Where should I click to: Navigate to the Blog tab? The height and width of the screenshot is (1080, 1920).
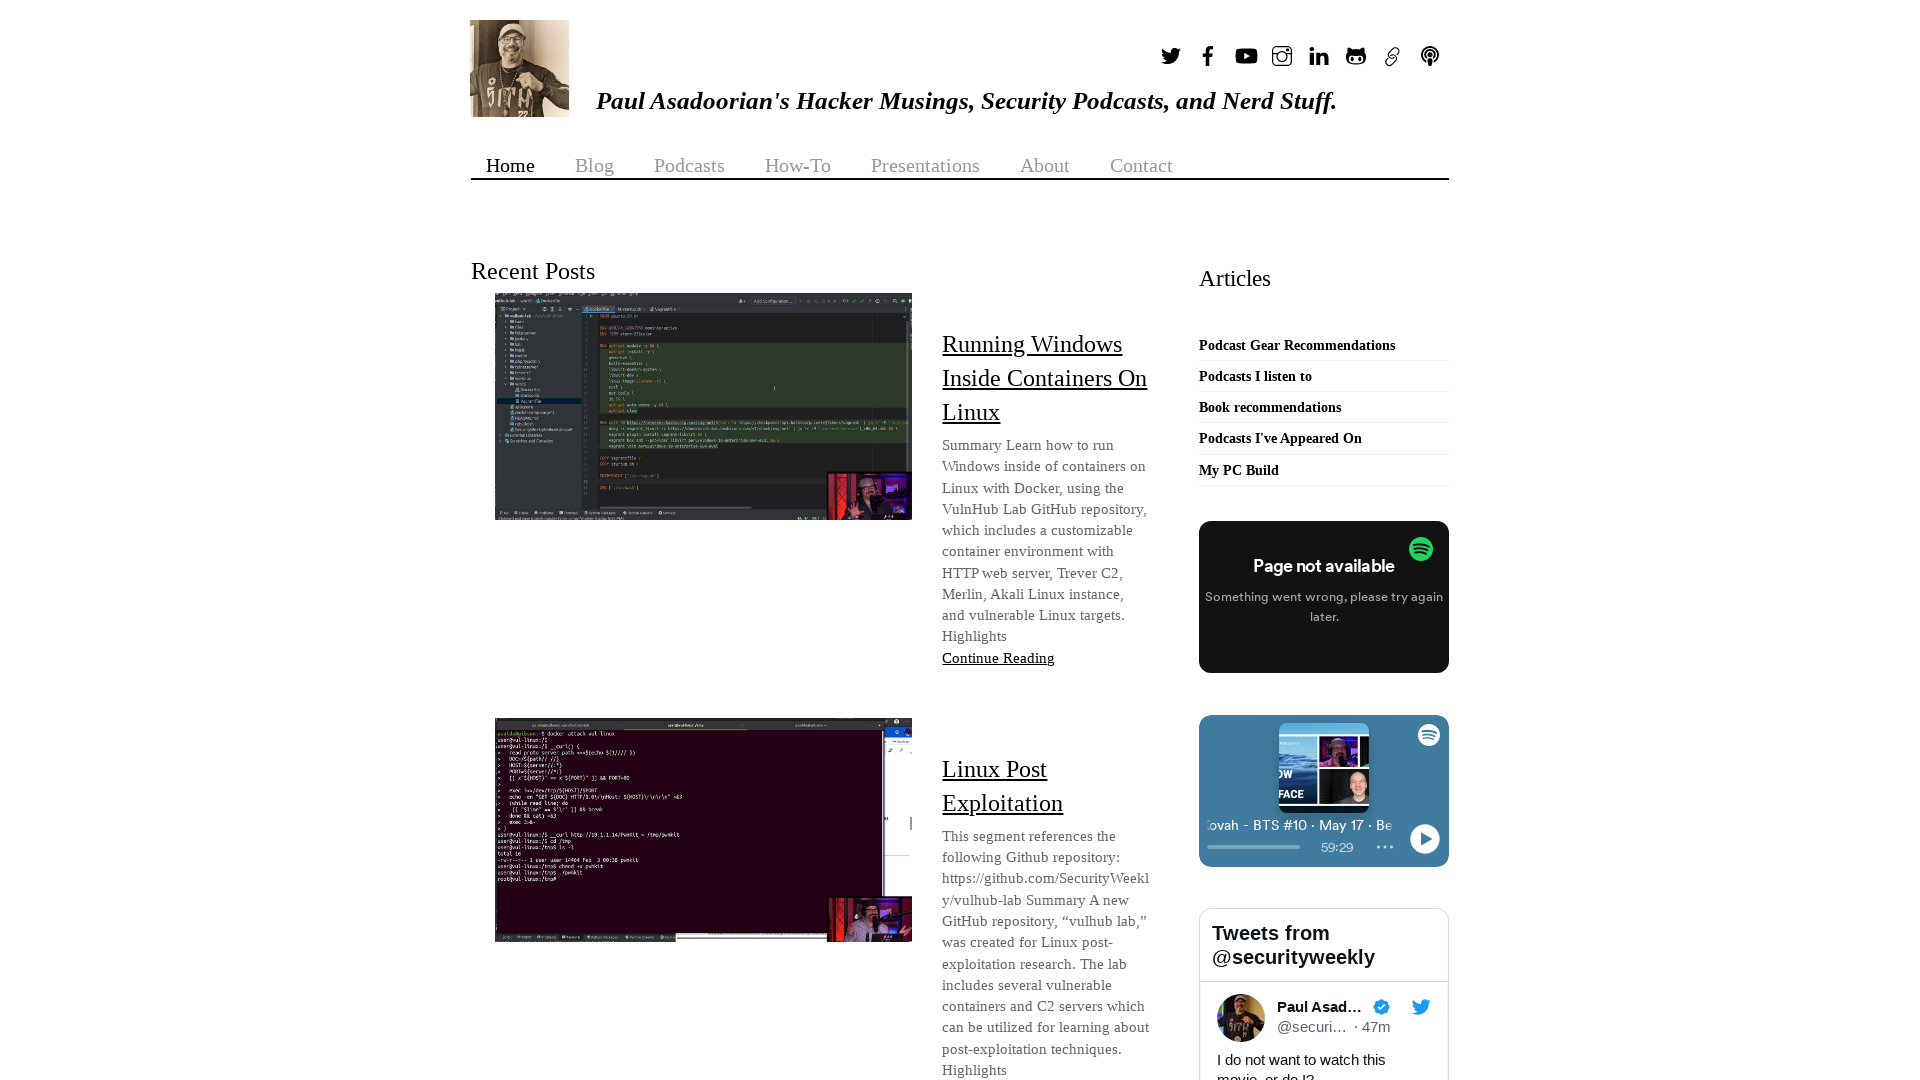click(x=595, y=165)
